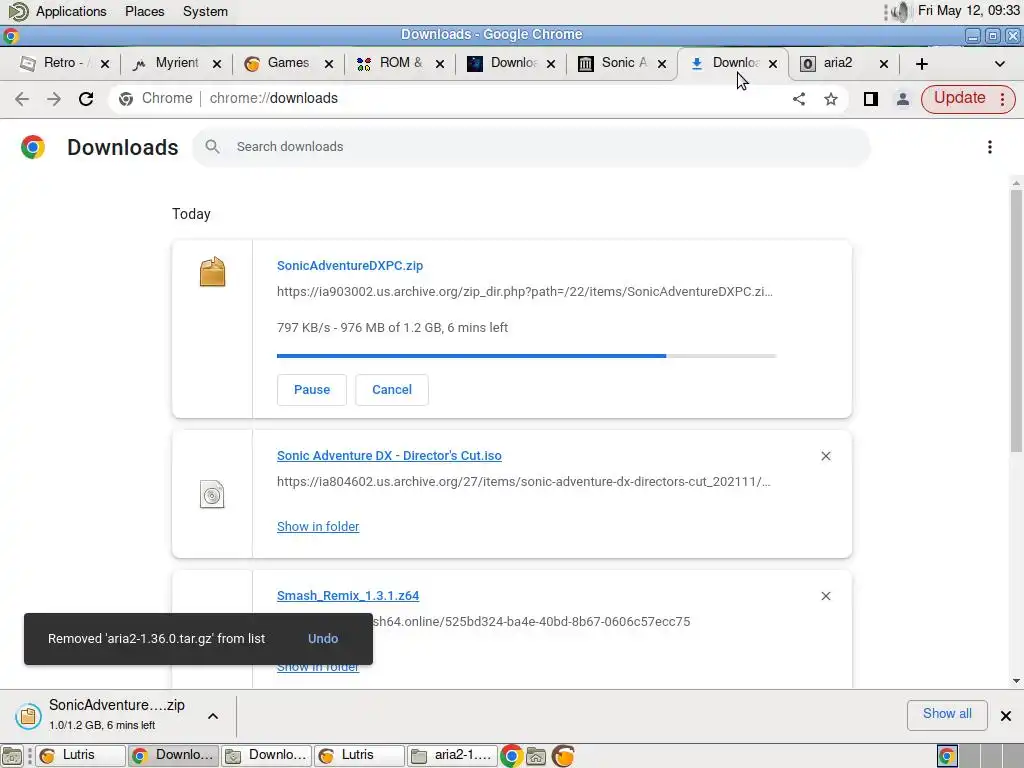Image resolution: width=1024 pixels, height=768 pixels.
Task: Open the Applications menu
Action: (x=71, y=11)
